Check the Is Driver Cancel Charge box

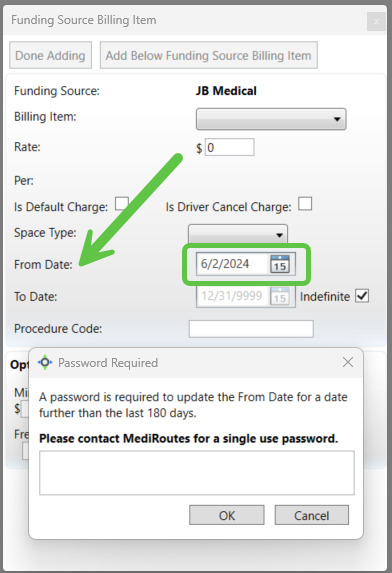point(305,204)
